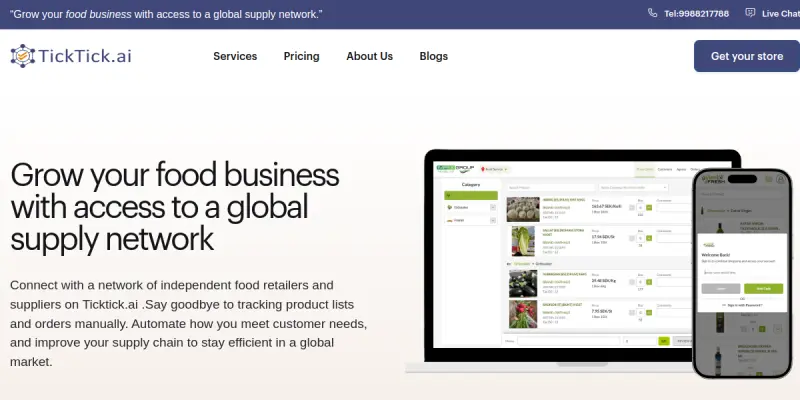Open the Live Chat link

[781, 14]
